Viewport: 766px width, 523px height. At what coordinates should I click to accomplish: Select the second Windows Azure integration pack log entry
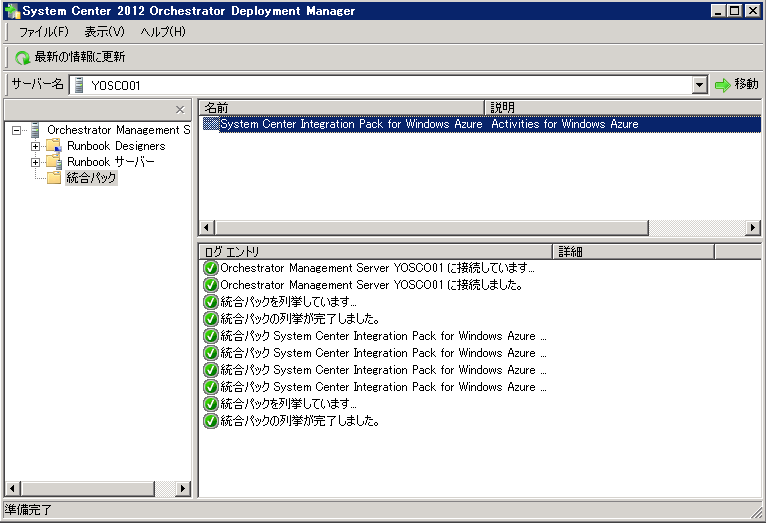383,353
